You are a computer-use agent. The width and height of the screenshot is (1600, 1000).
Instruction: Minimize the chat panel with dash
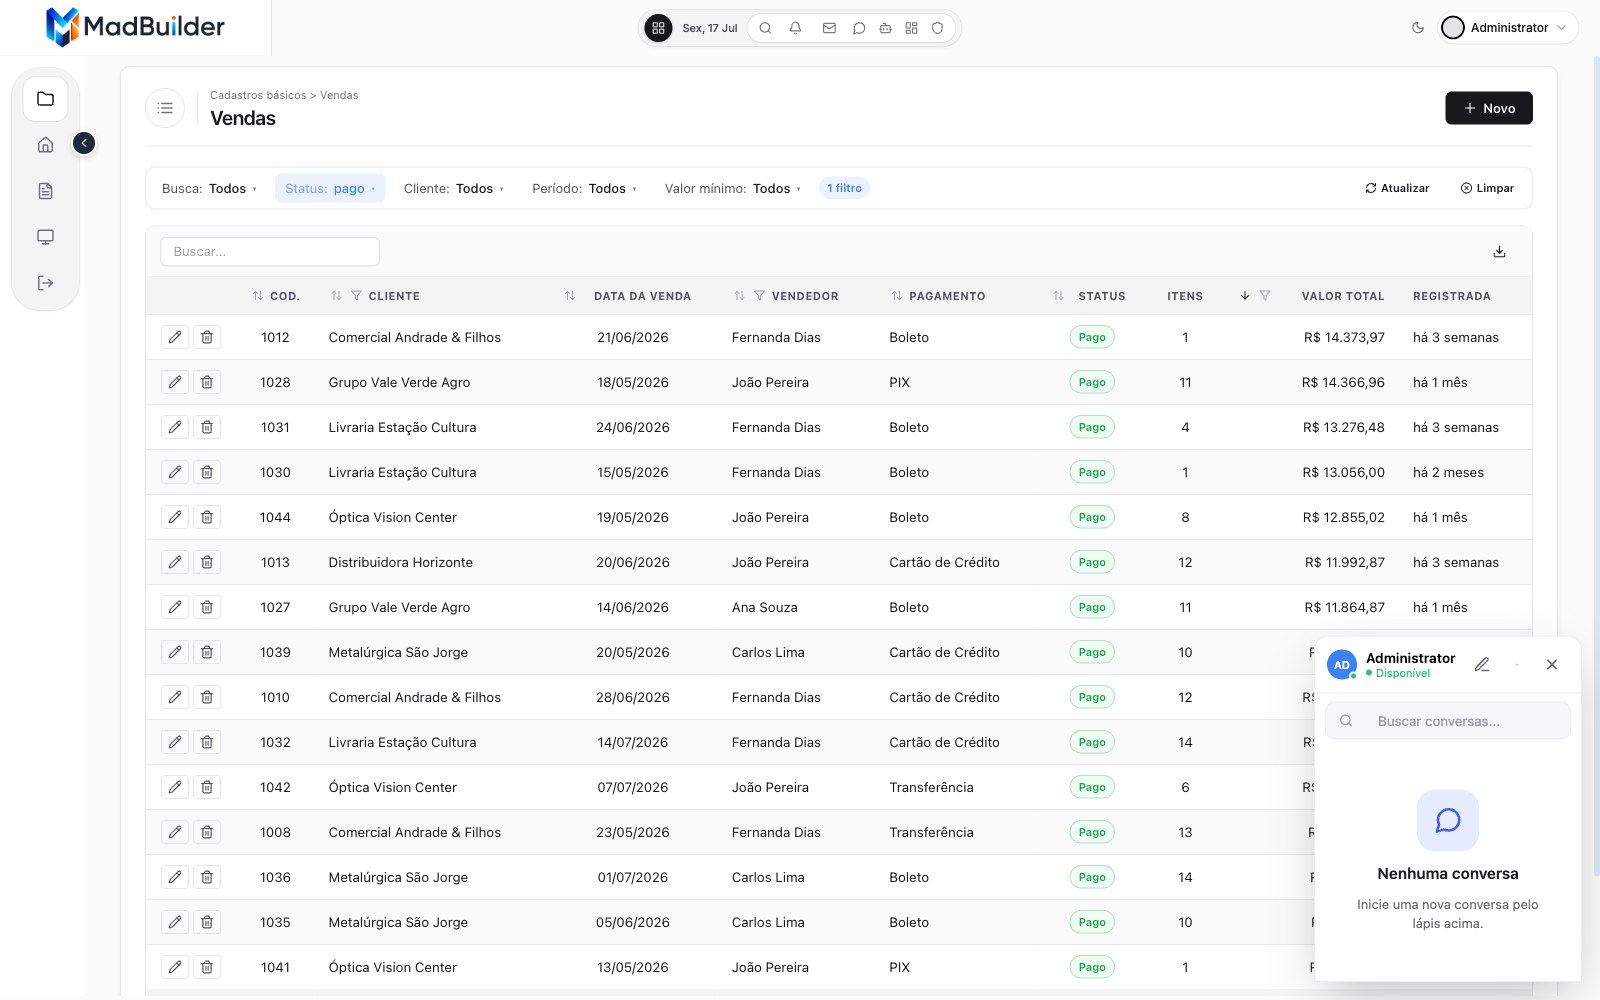click(x=1517, y=664)
